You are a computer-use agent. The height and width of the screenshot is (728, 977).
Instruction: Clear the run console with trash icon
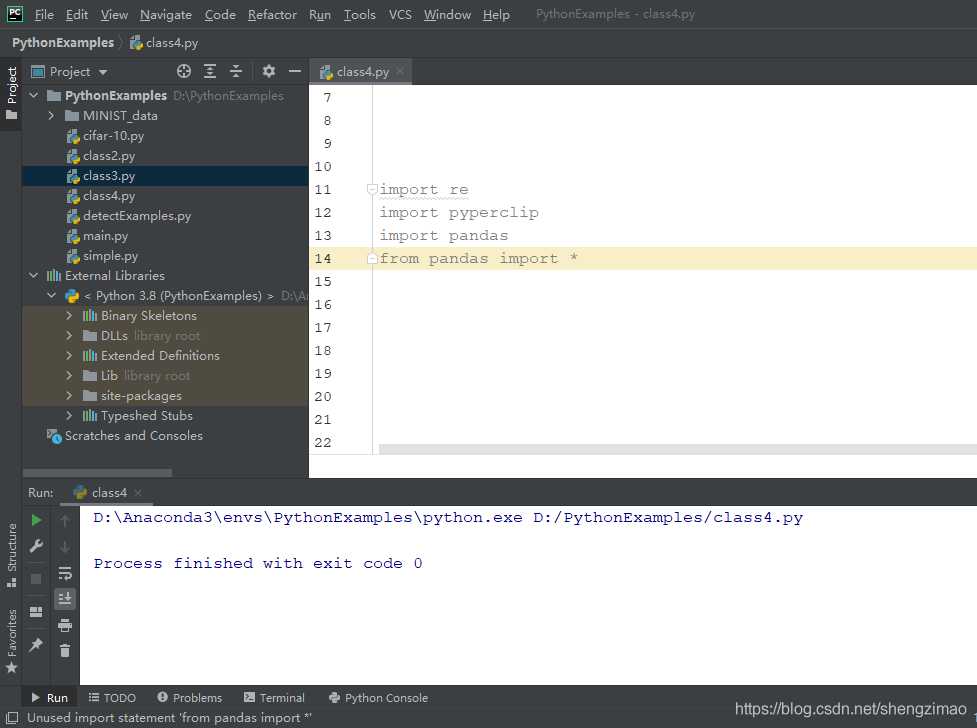click(x=65, y=650)
